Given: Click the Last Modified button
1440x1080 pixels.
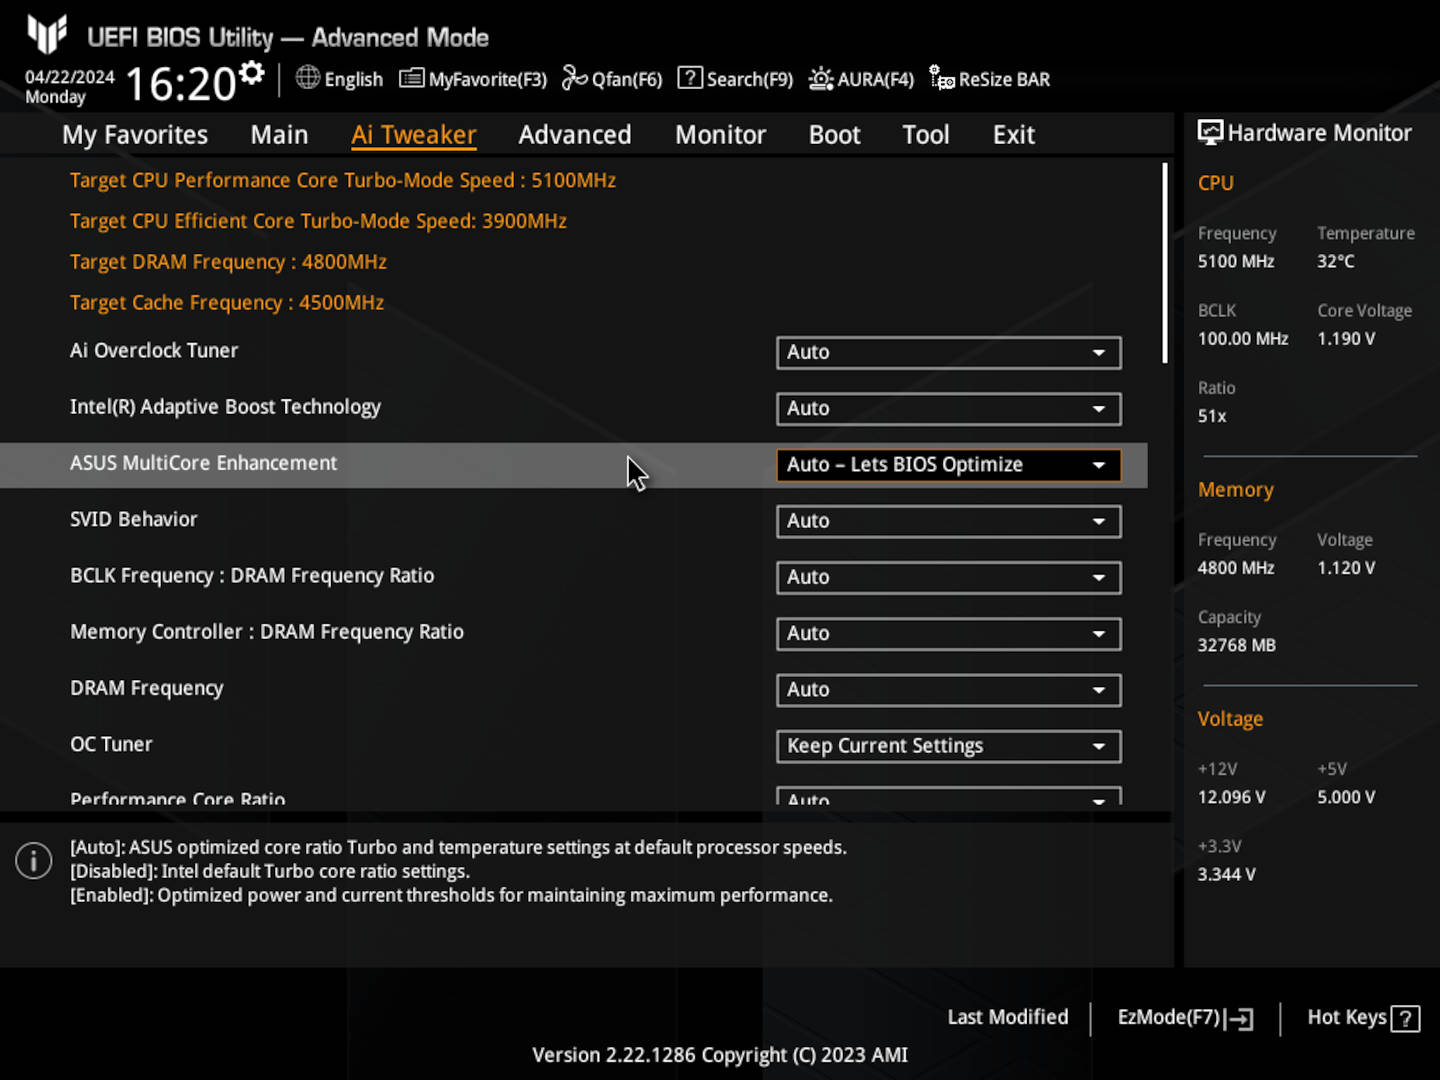Looking at the screenshot, I should pyautogui.click(x=1008, y=1017).
